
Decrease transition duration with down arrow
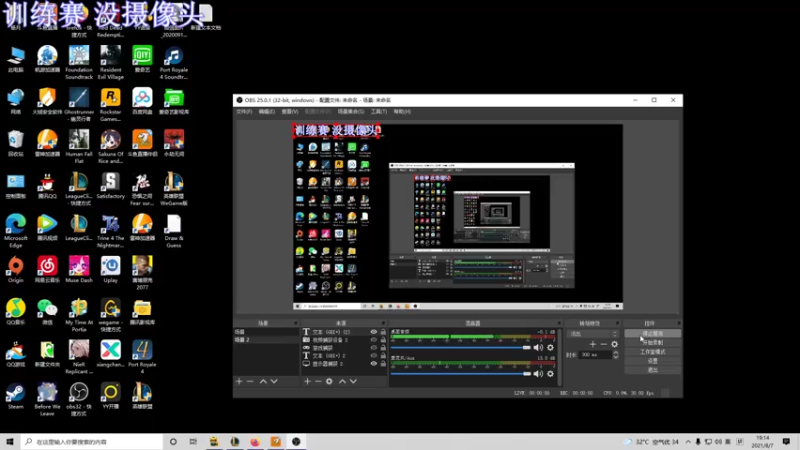point(615,357)
